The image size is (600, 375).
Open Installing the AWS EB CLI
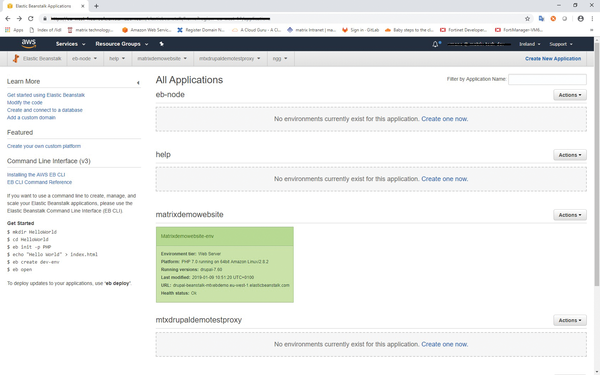[x=36, y=174]
